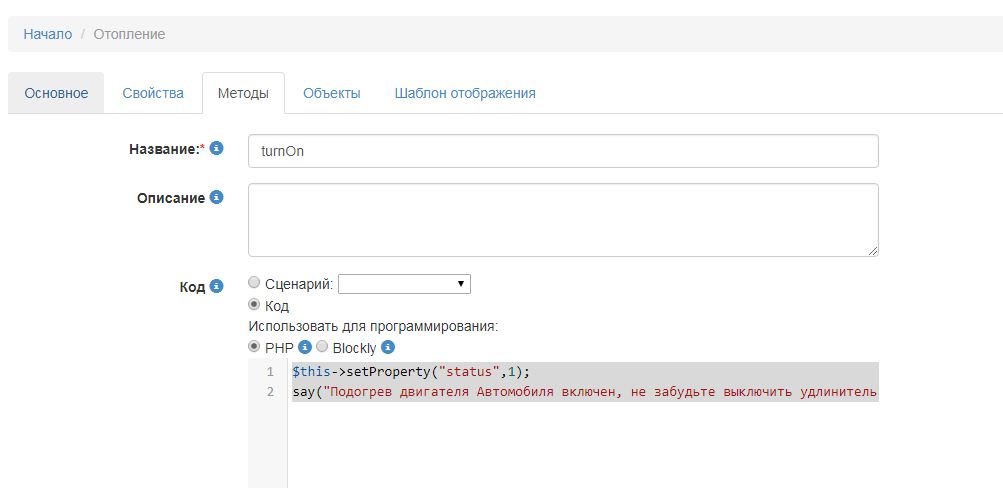Image resolution: width=1003 pixels, height=488 pixels.
Task: Select the Сценарий radio button
Action: (x=254, y=283)
